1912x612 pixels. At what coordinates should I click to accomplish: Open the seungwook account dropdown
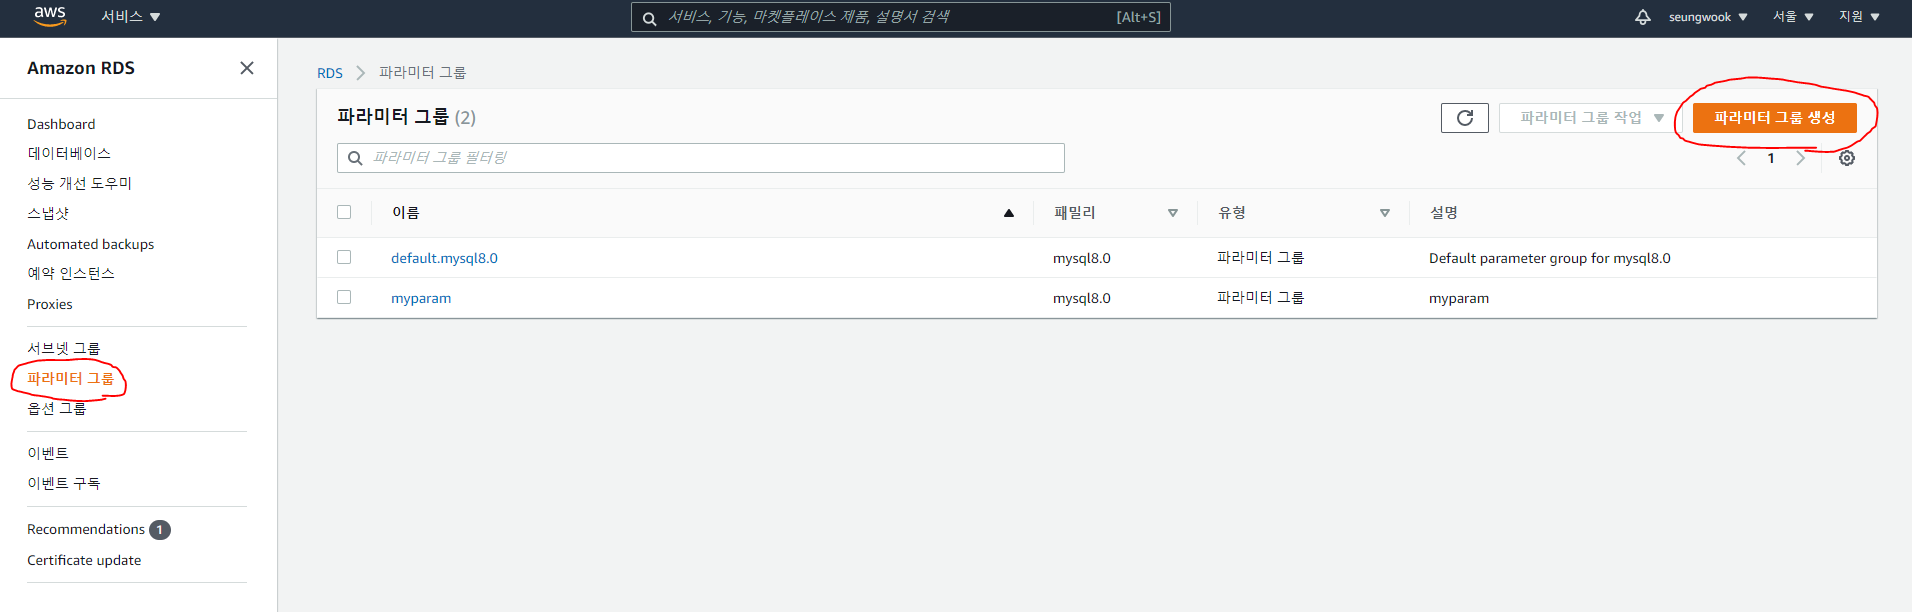(1708, 17)
